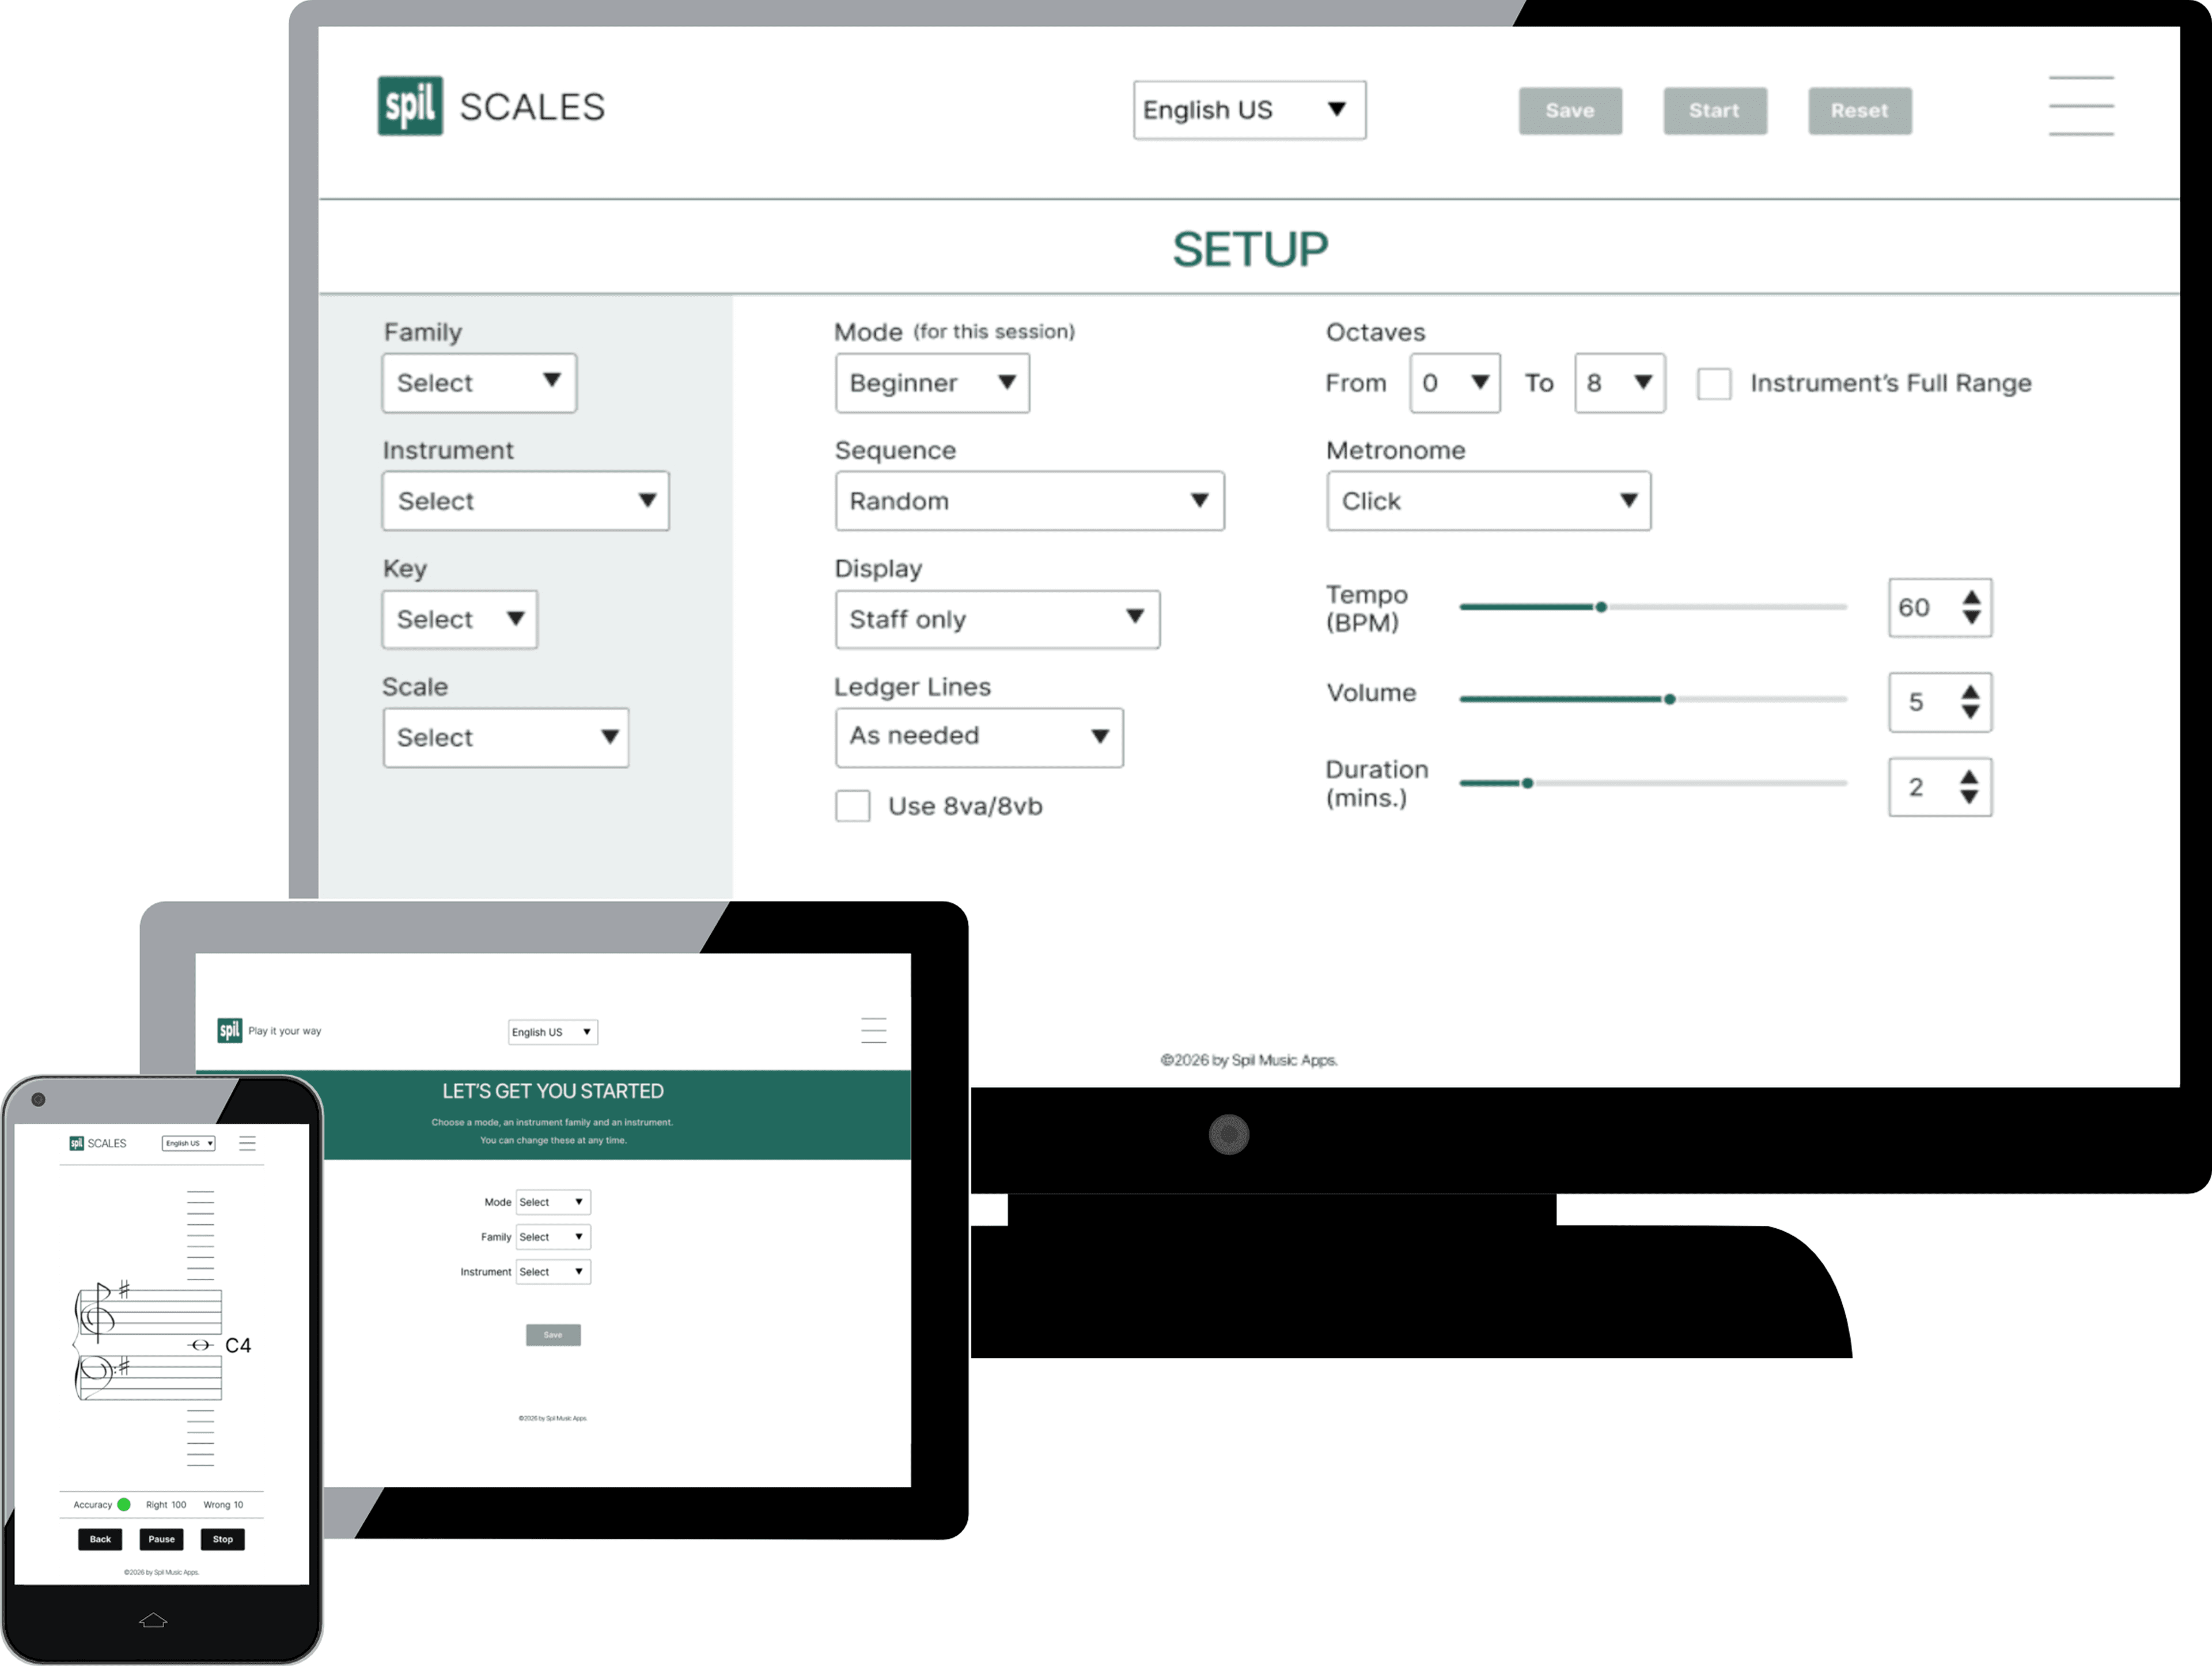Screen dimensions: 2212x1666
Task: Tap Stop on the phone playback bar
Action: (x=222, y=1539)
